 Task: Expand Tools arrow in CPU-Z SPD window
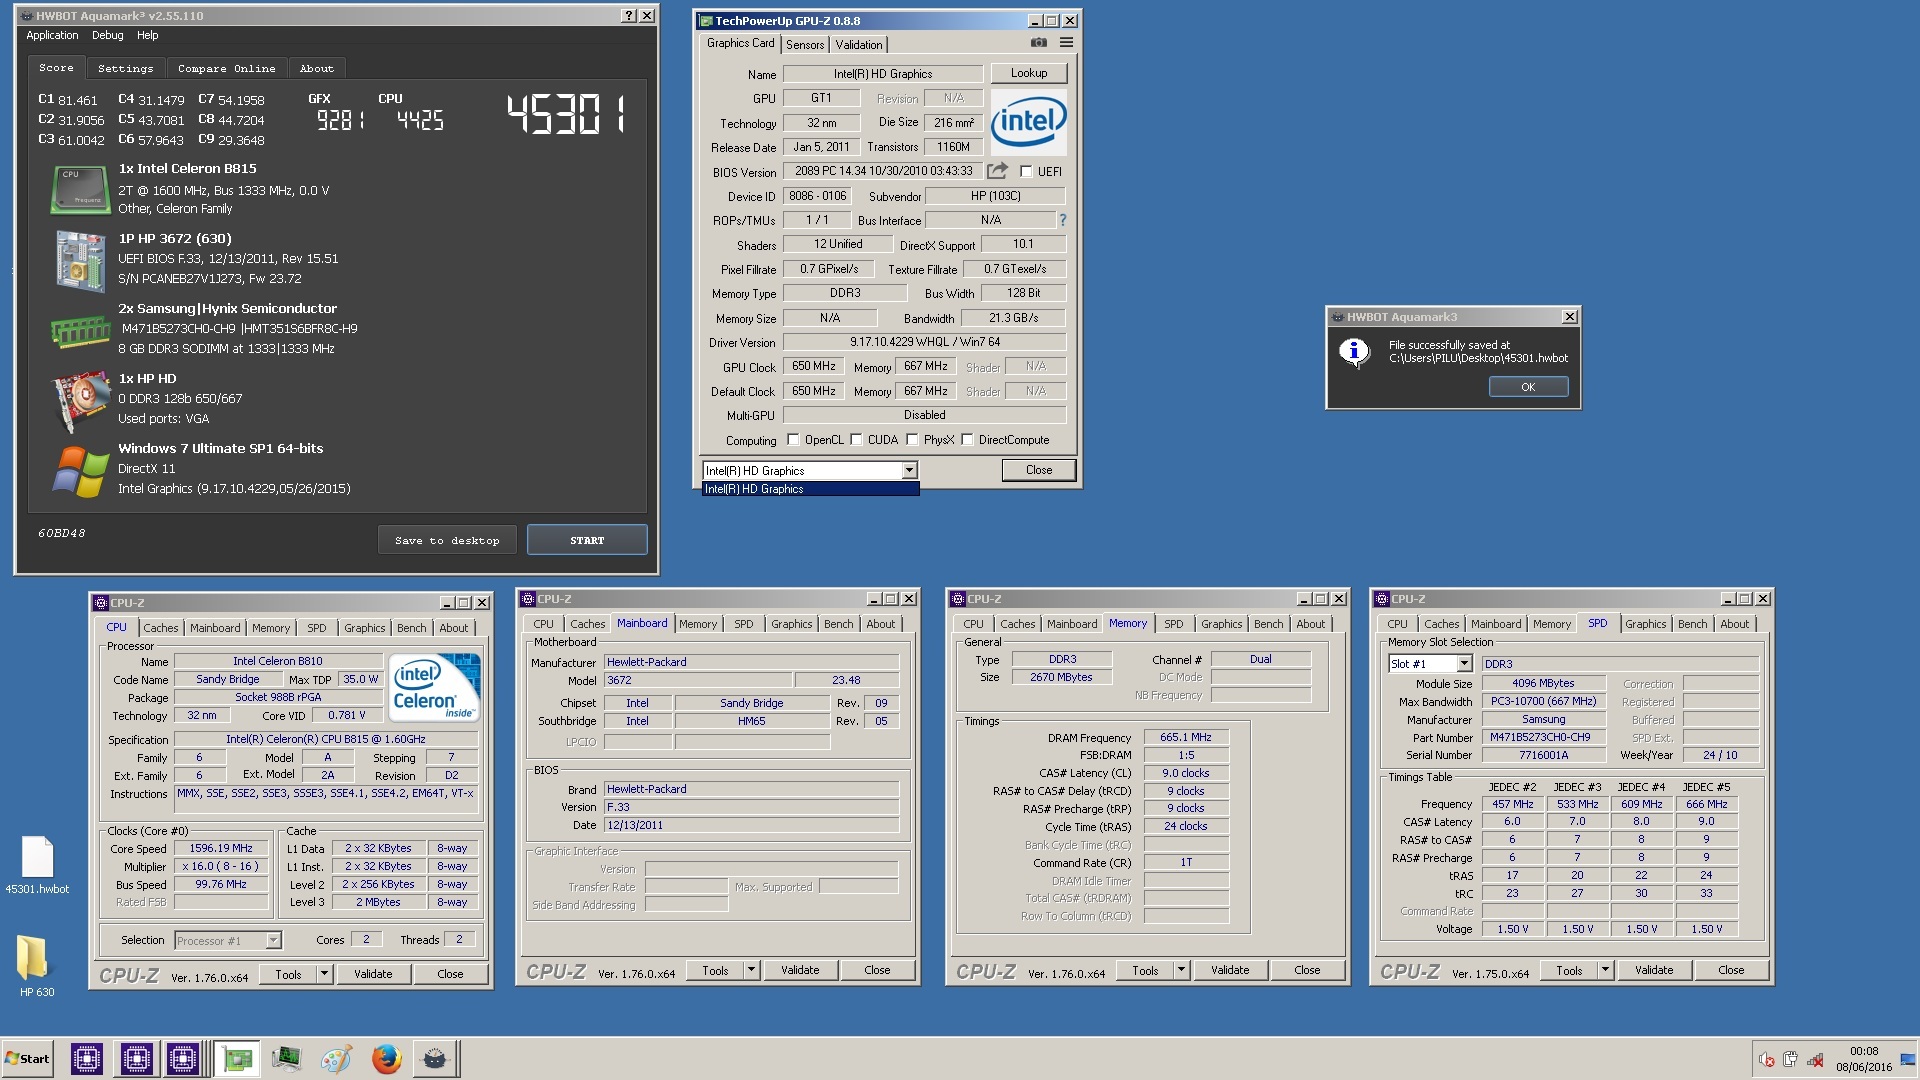point(1605,970)
